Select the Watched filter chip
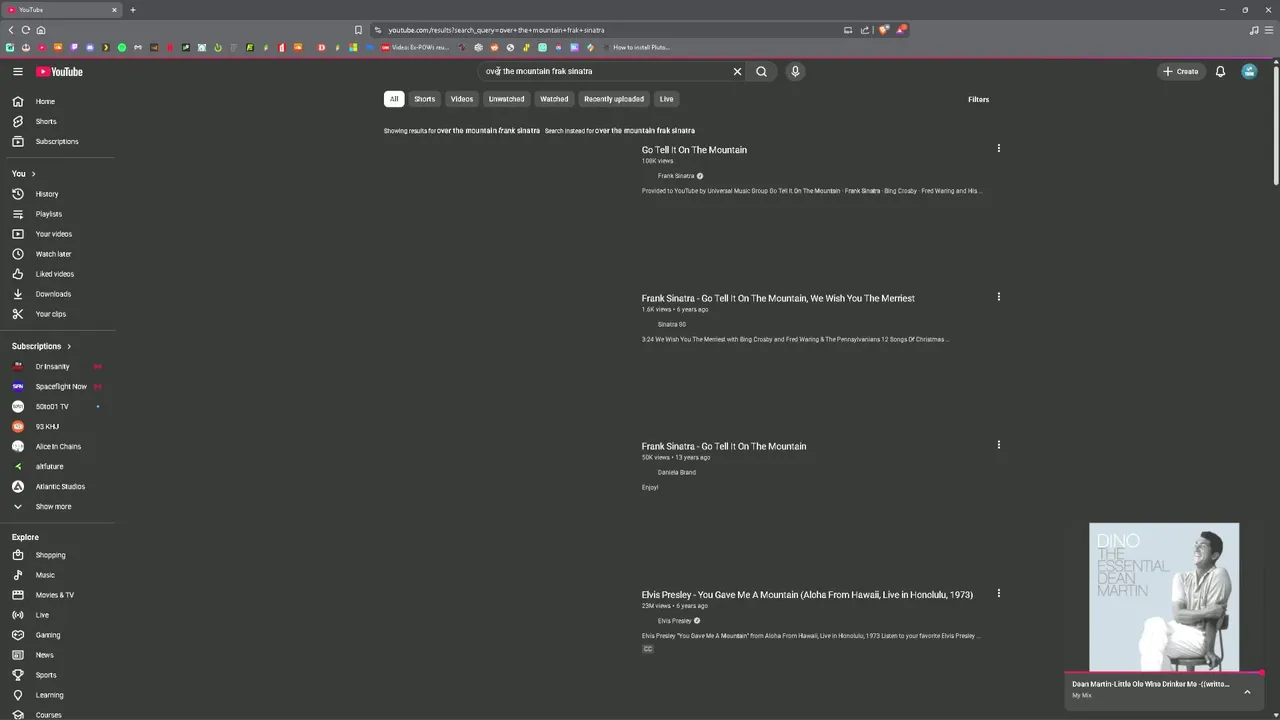 554,99
